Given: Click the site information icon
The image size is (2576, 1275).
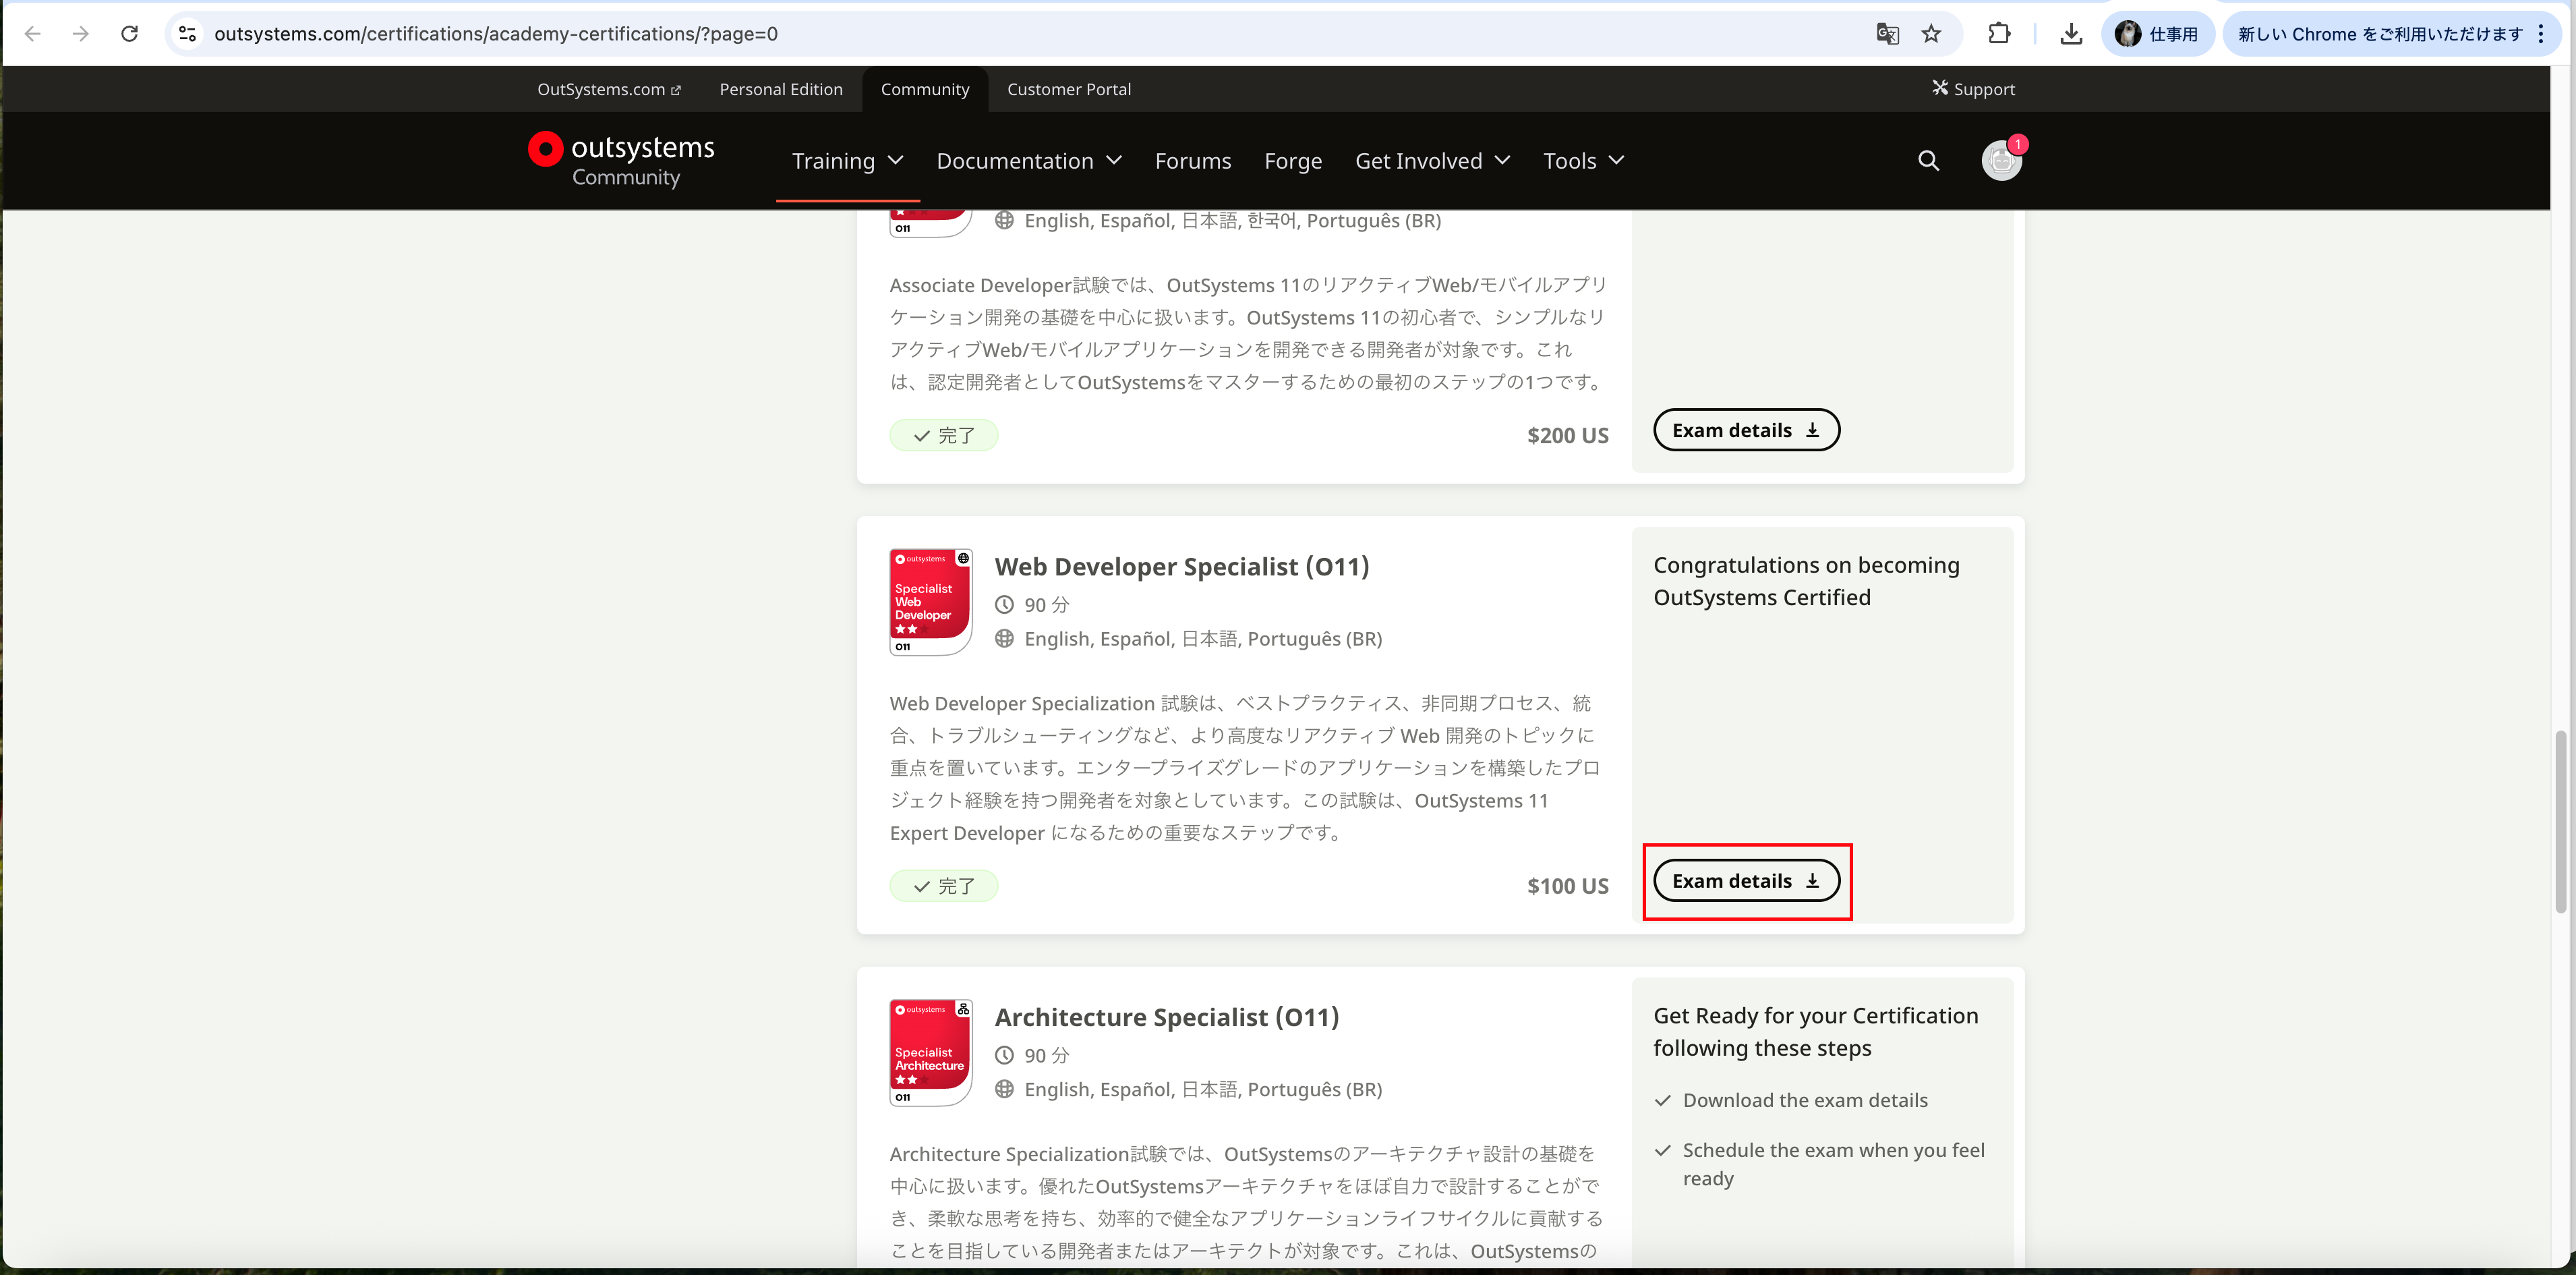Looking at the screenshot, I should tap(187, 34).
